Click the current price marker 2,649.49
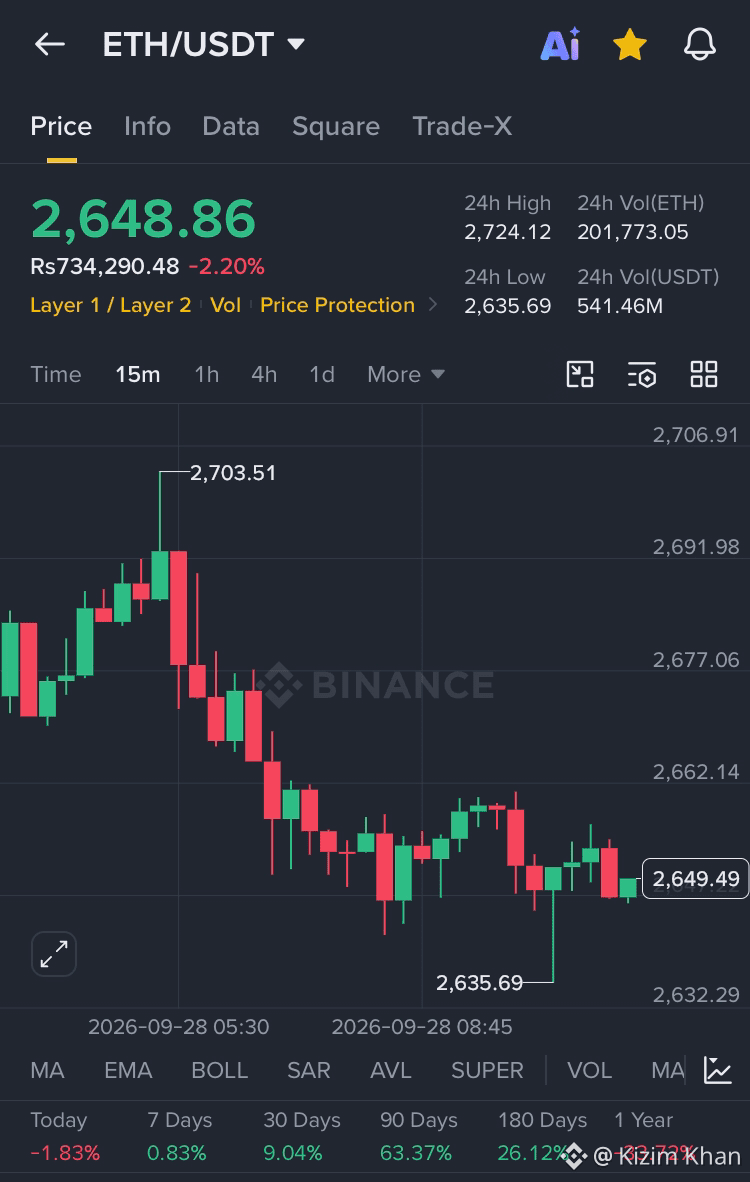Image resolution: width=750 pixels, height=1182 pixels. click(x=695, y=879)
